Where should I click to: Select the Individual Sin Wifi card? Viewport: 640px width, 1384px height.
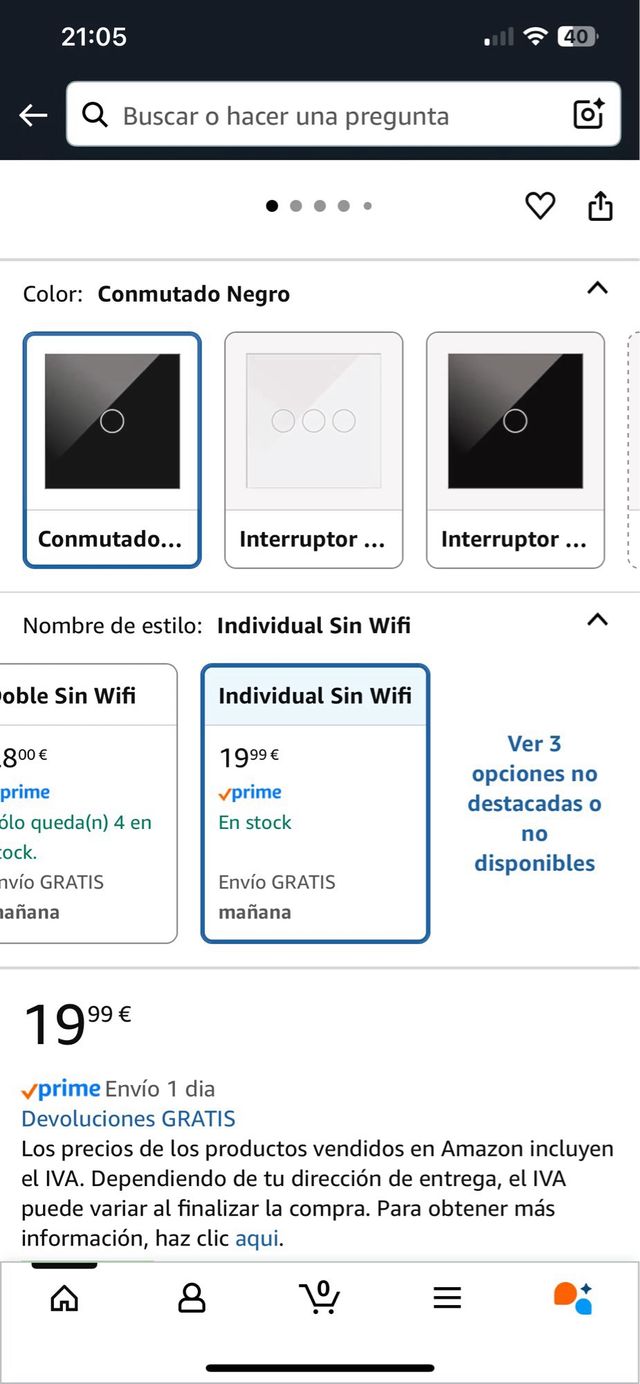(x=315, y=800)
